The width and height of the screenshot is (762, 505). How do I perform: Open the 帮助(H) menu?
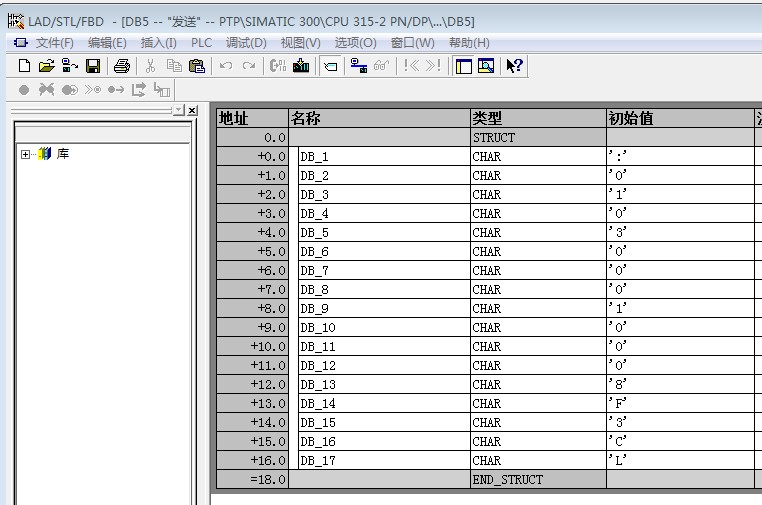point(469,43)
